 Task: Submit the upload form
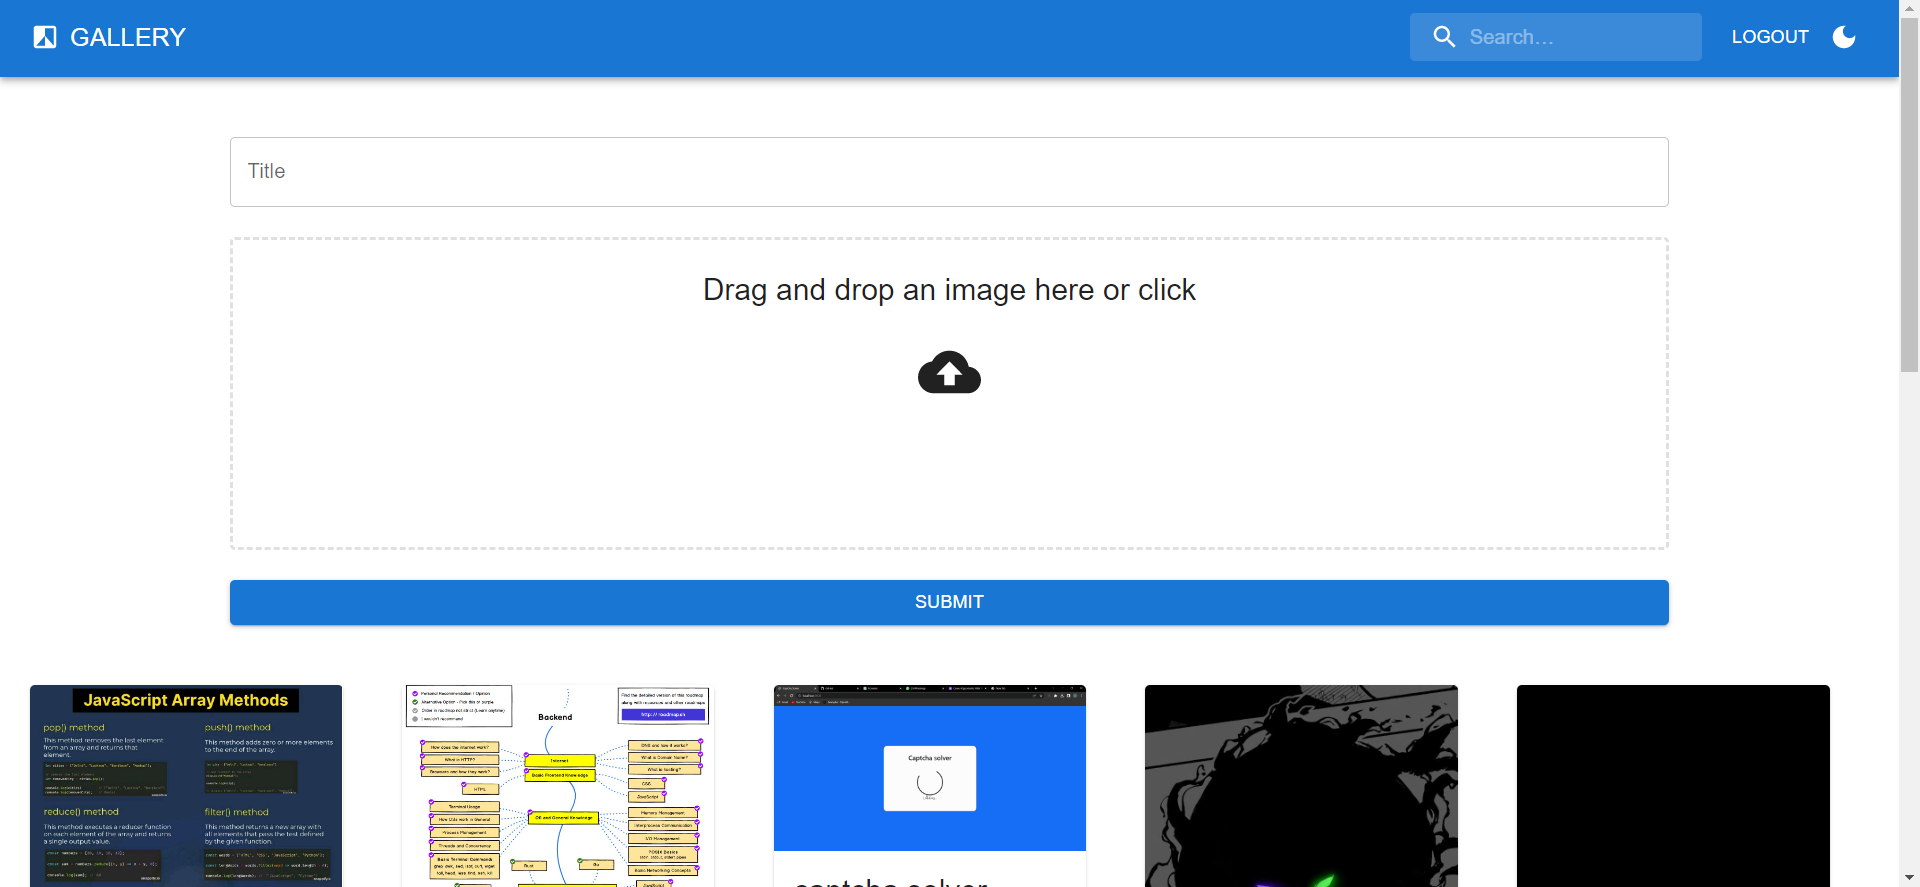949,602
